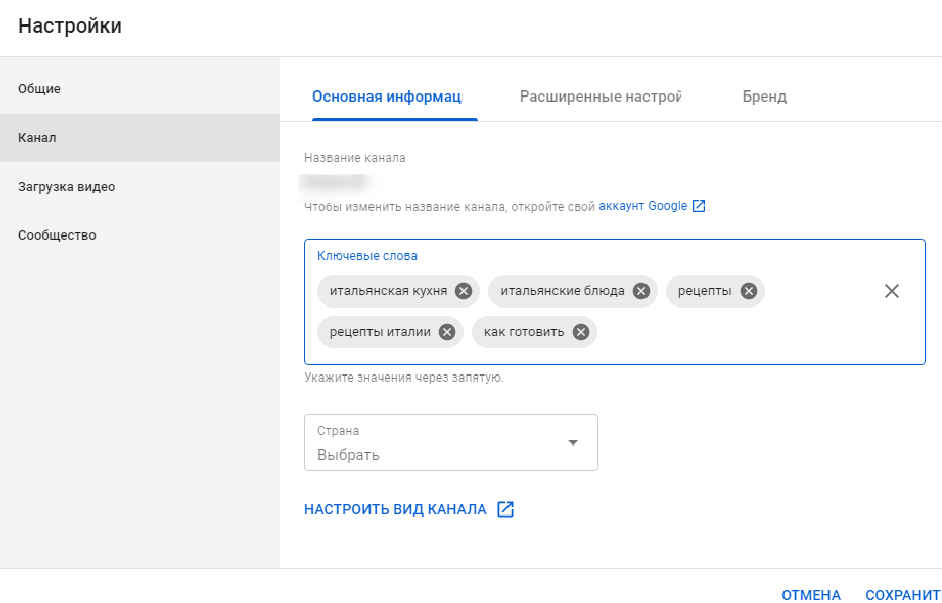Click external link icon next to аккаунт Google
The width and height of the screenshot is (942, 603).
(x=699, y=206)
